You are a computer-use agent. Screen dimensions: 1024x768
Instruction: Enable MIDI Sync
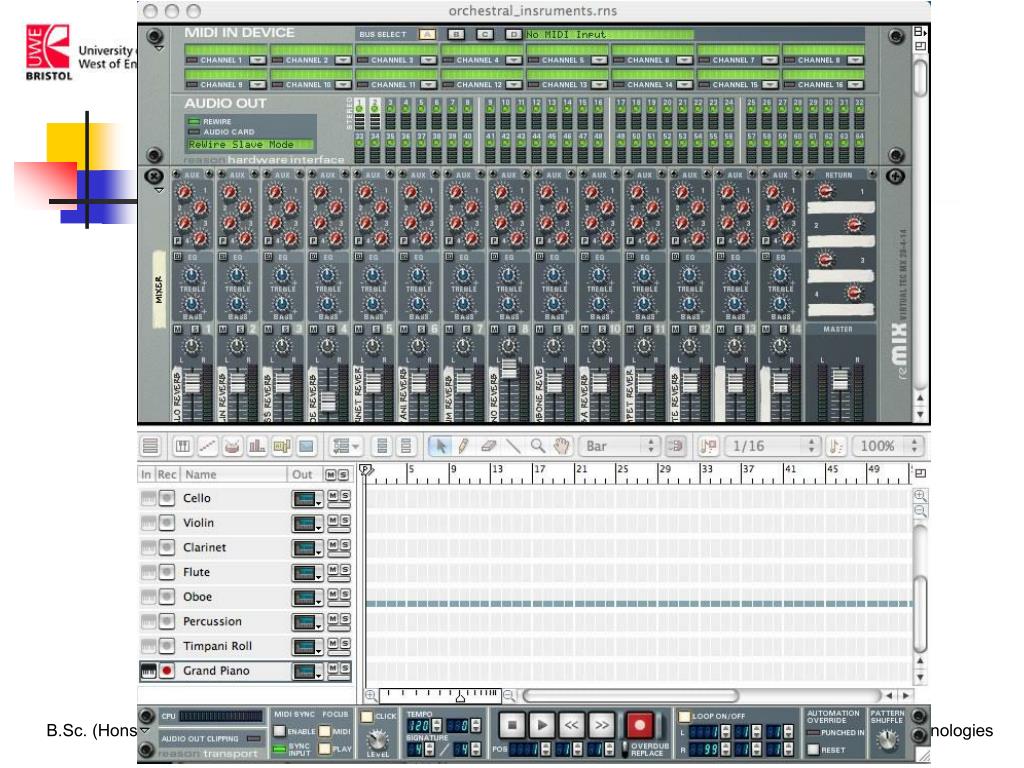pyautogui.click(x=280, y=731)
